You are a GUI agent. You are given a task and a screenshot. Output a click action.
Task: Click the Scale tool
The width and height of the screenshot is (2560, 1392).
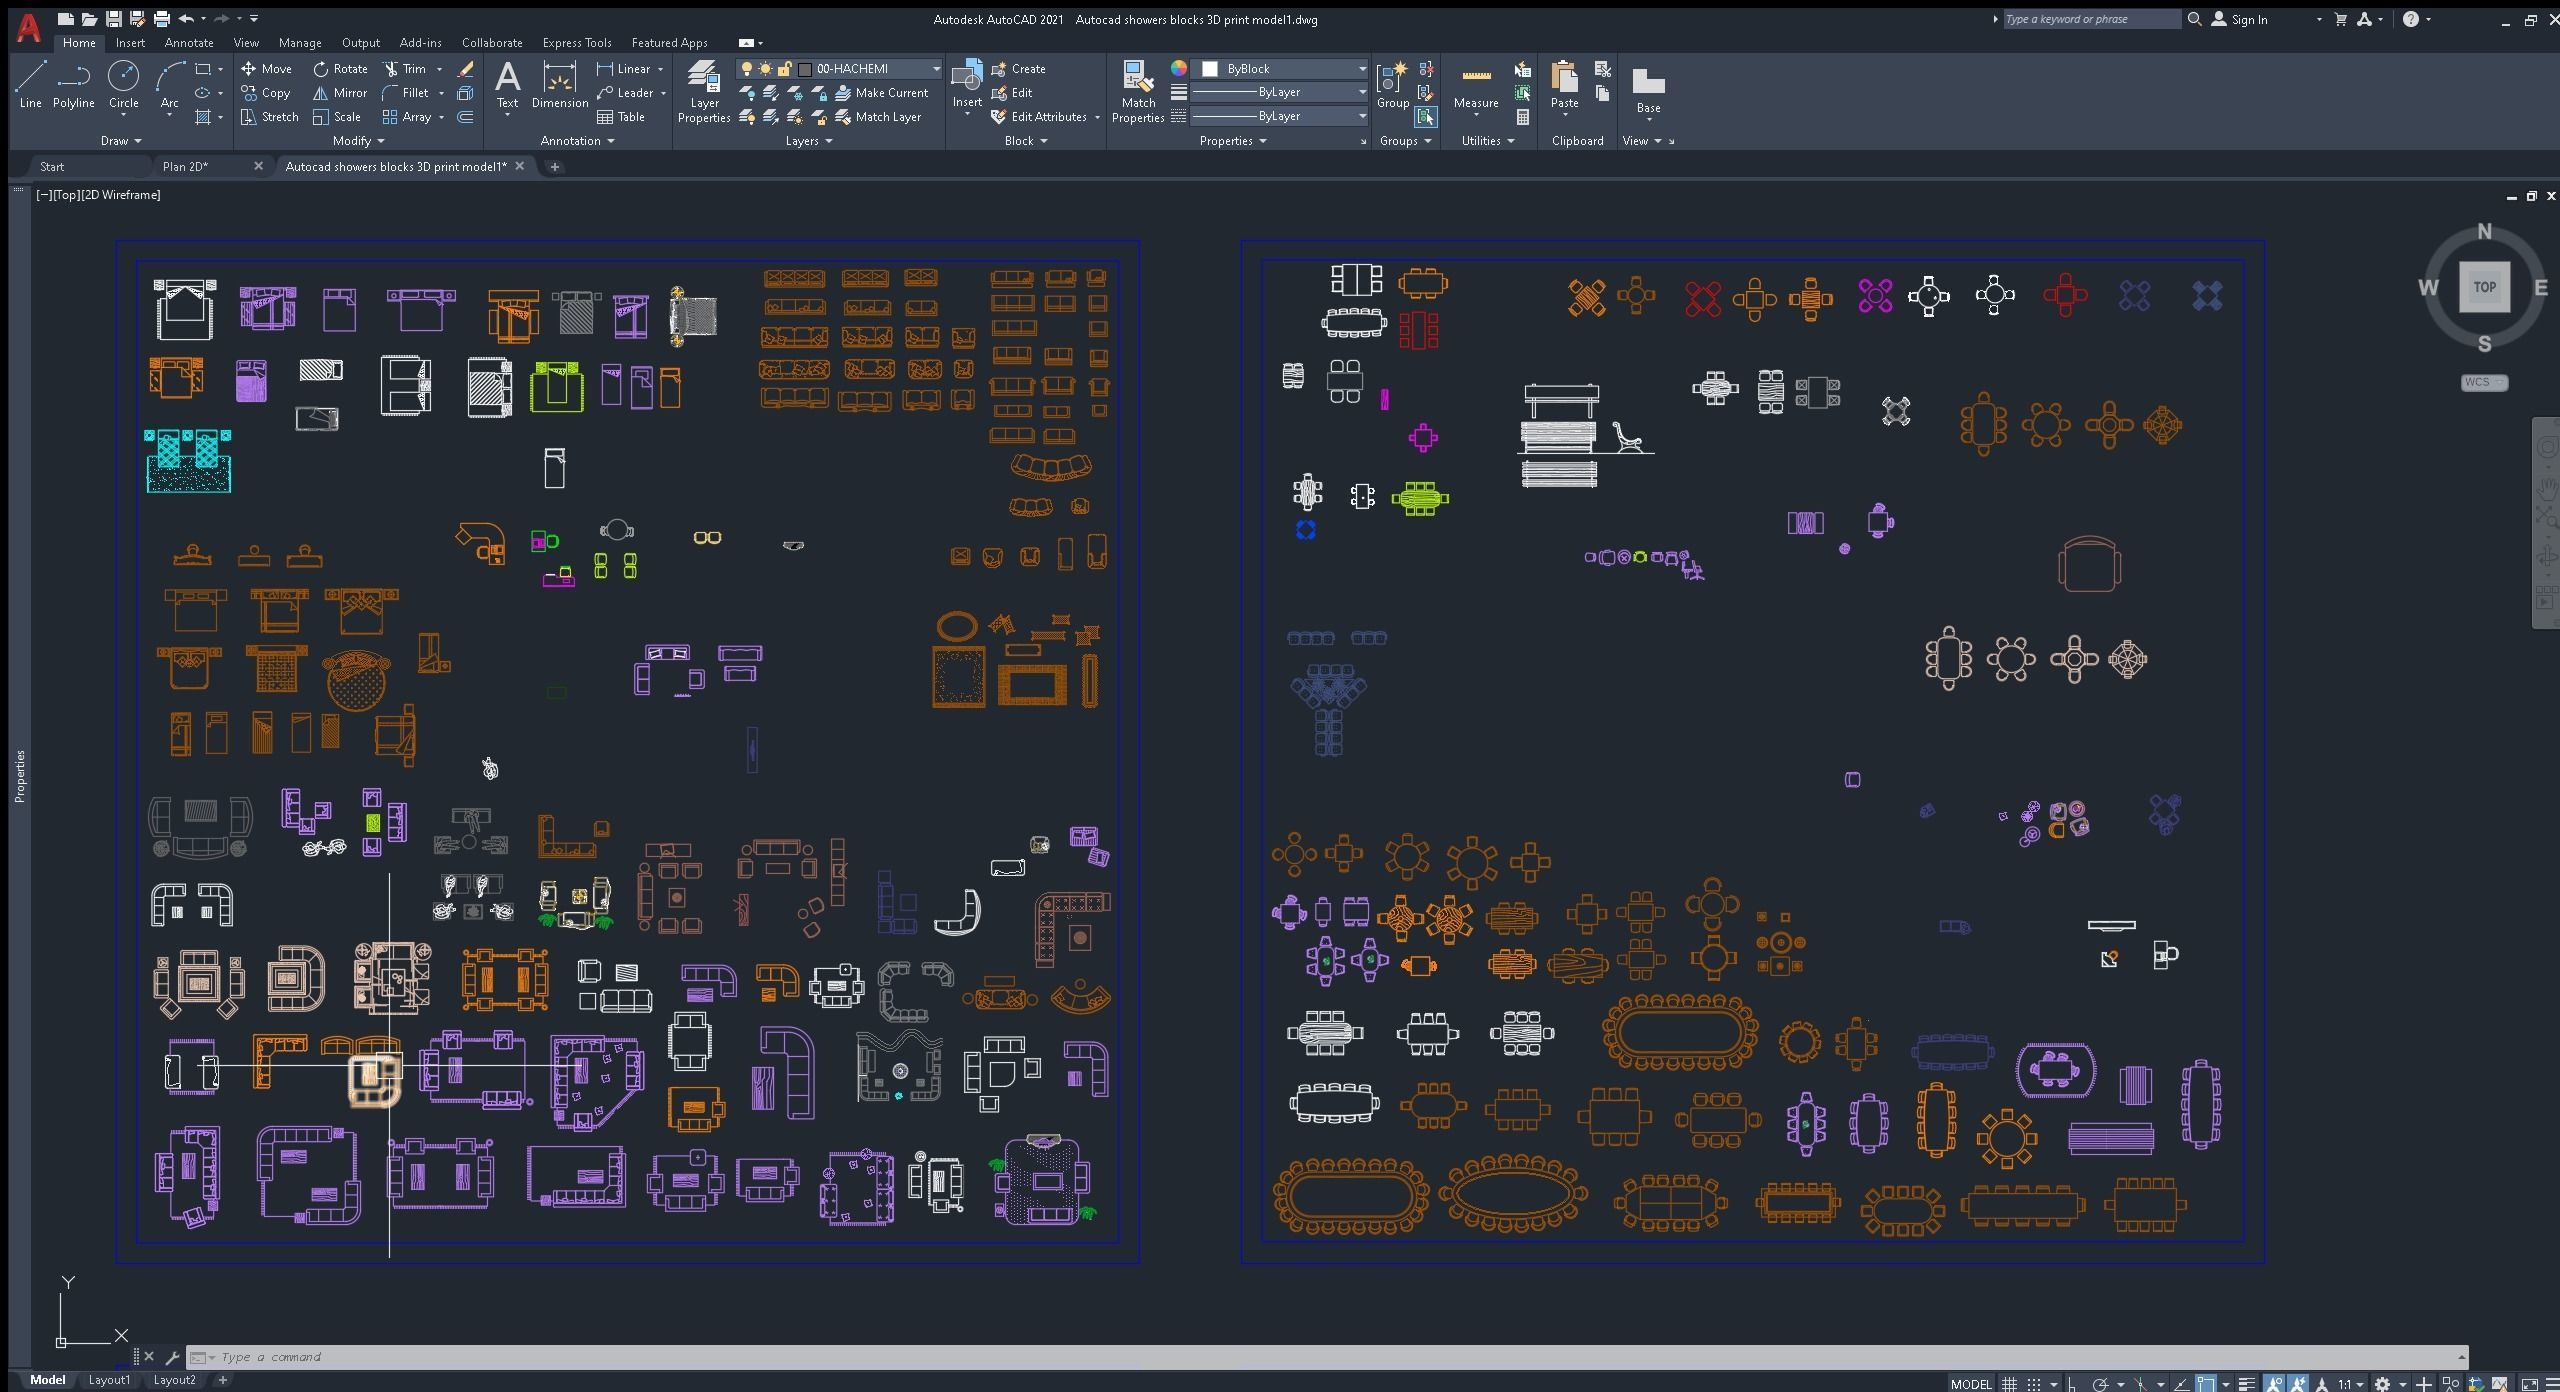click(x=337, y=117)
